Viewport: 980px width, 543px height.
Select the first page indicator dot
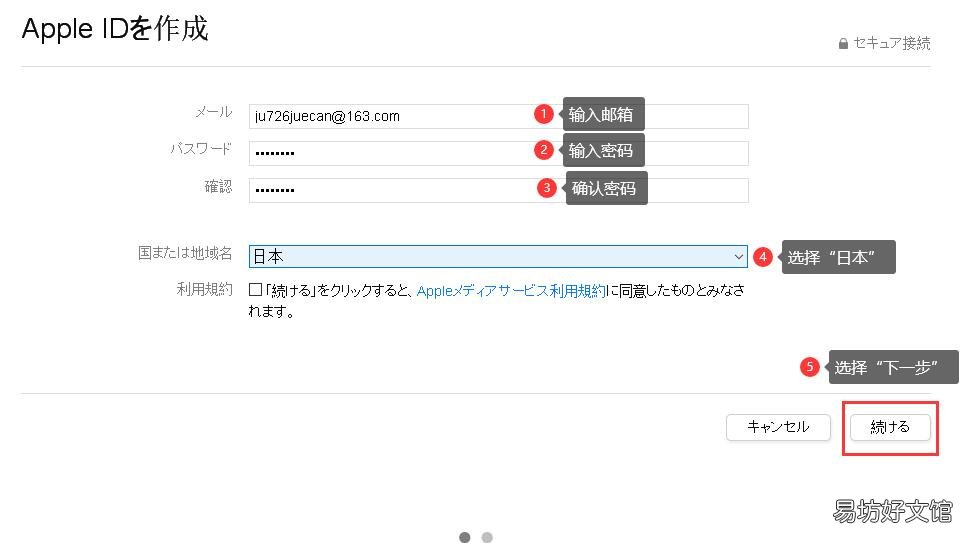(464, 537)
